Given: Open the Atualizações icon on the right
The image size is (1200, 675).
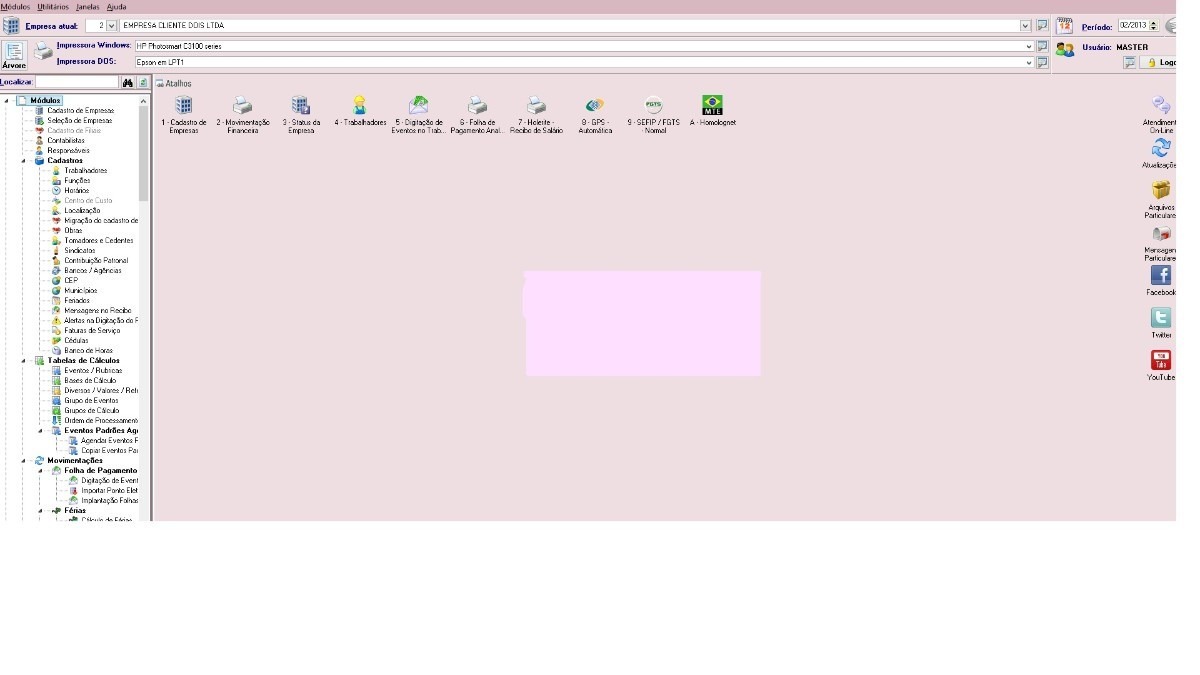Looking at the screenshot, I should tap(1160, 148).
